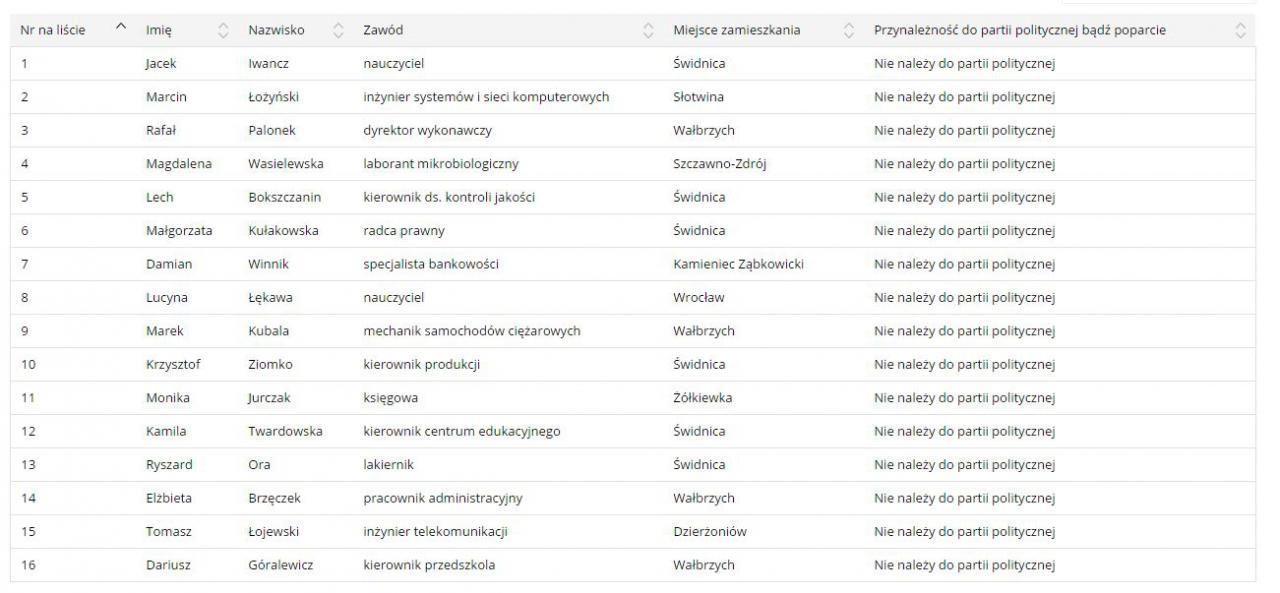Select the Nazwisko column header label
Image resolution: width=1280 pixels, height=593 pixels.
(277, 31)
